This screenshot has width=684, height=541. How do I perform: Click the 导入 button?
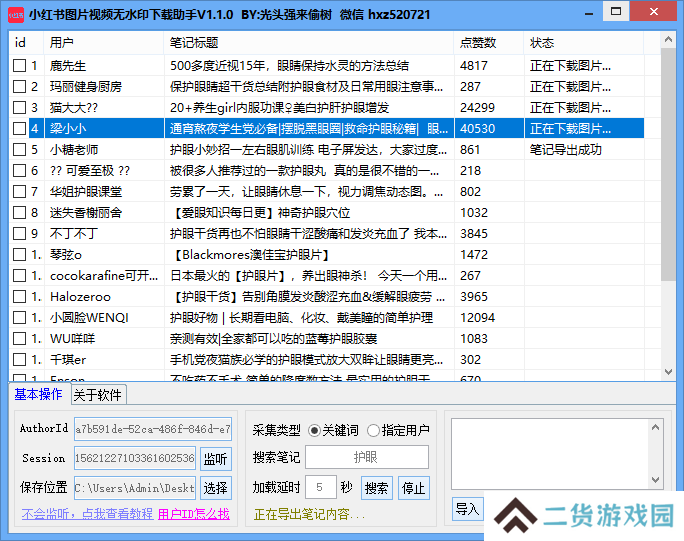click(x=467, y=509)
